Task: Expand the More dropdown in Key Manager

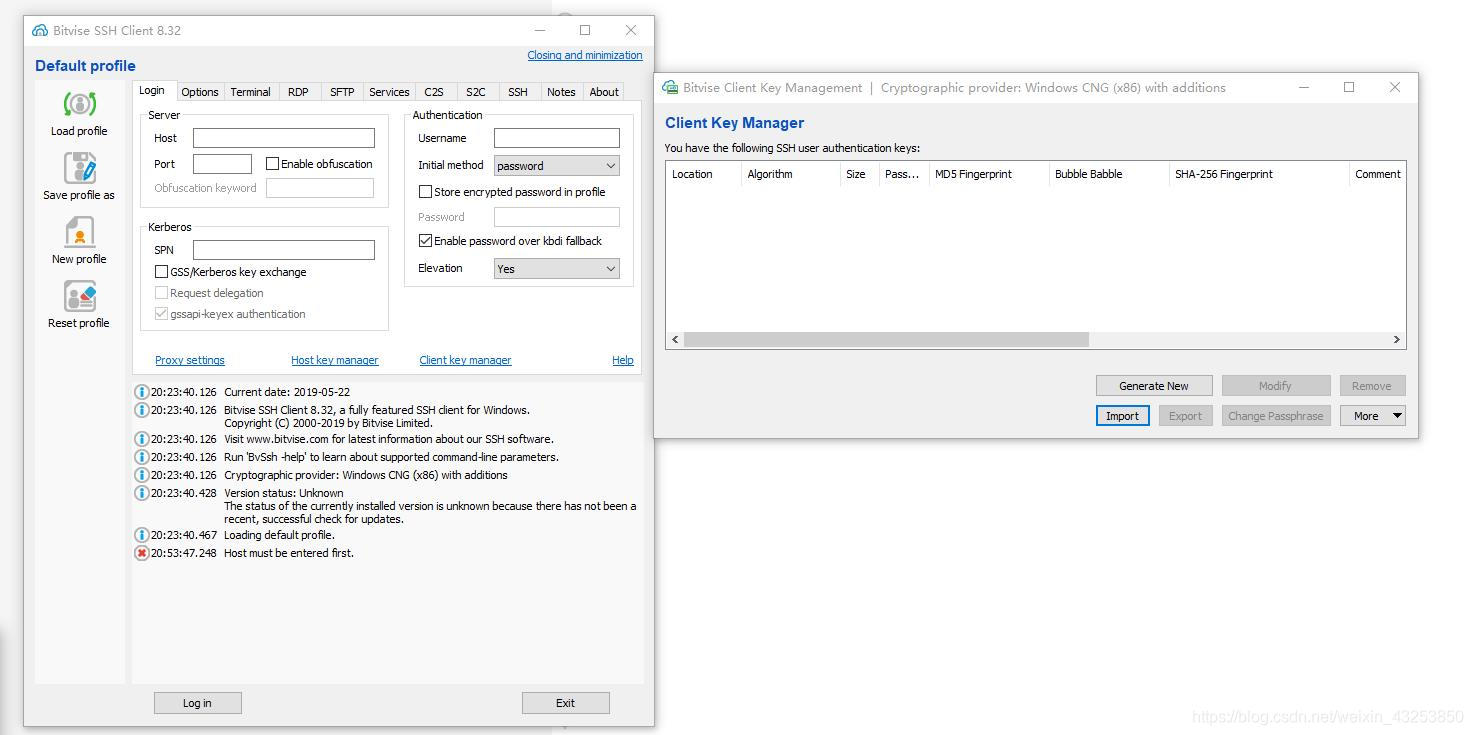Action: click(x=1373, y=415)
